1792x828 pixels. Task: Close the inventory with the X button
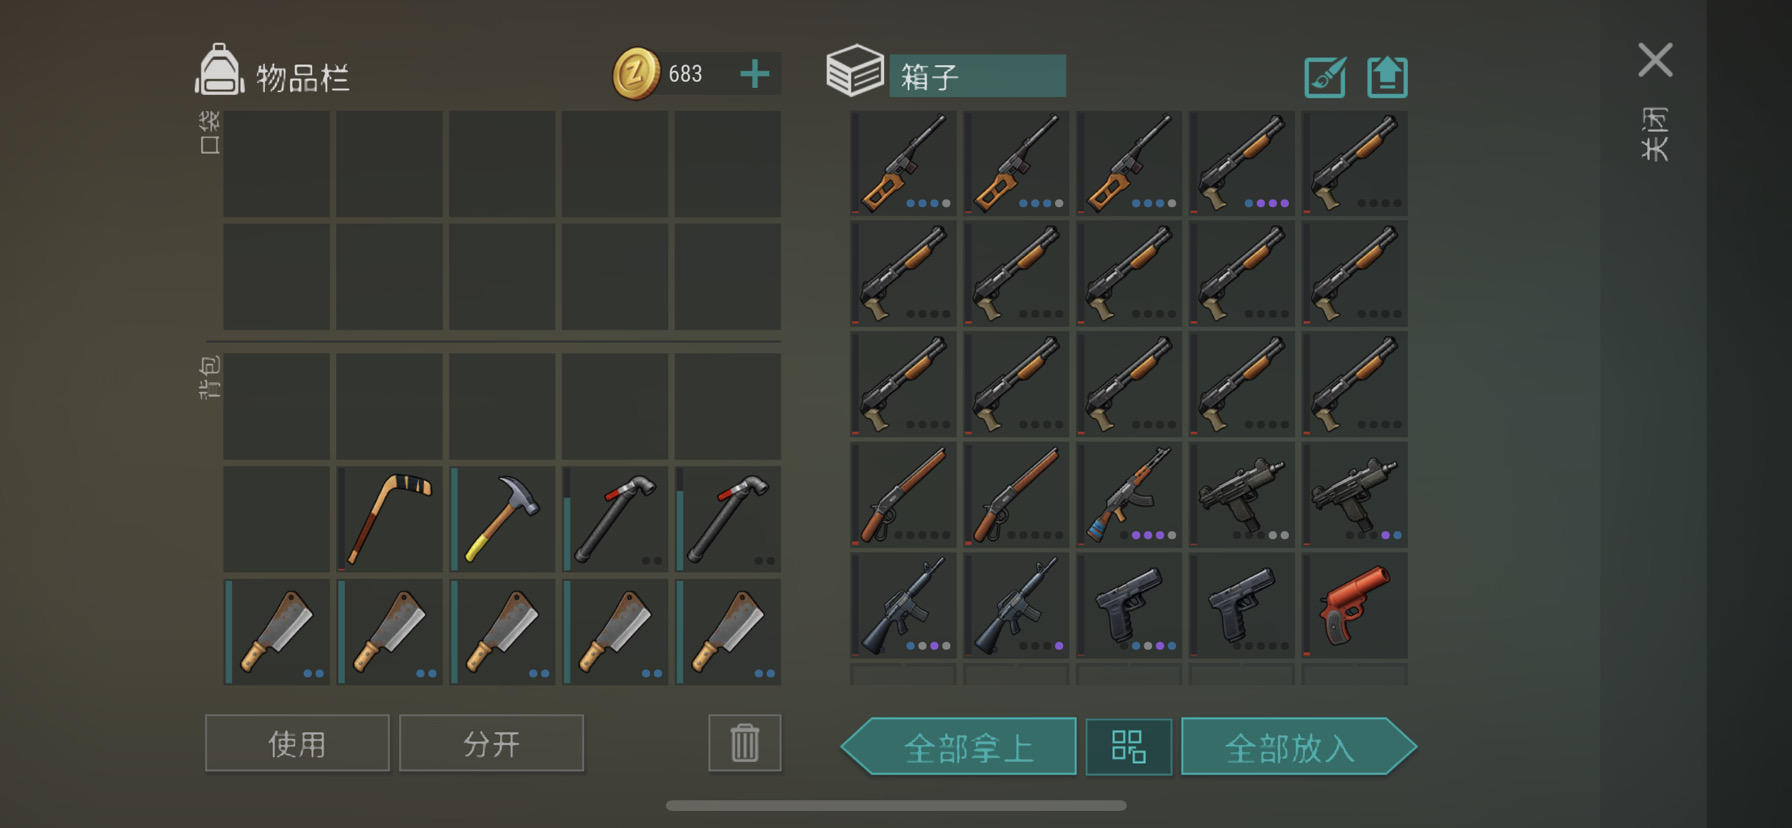(x=1655, y=60)
